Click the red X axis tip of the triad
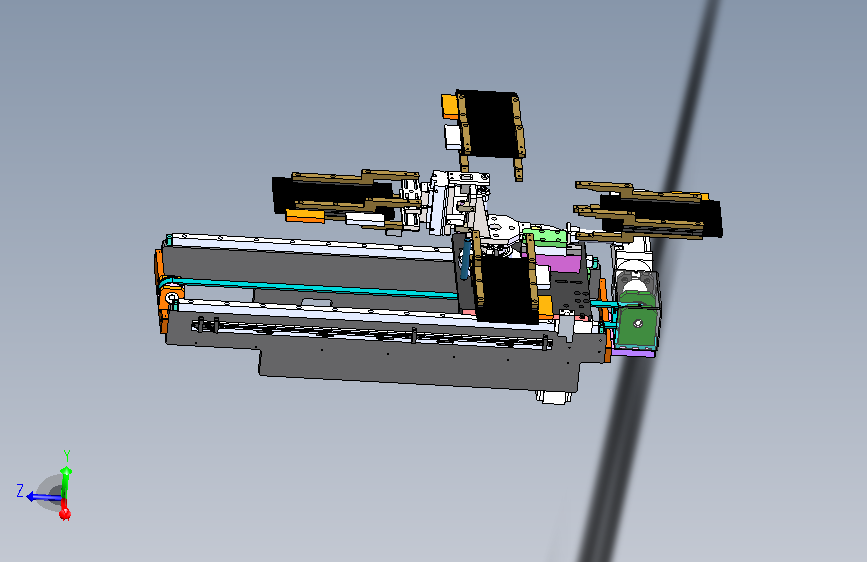The image size is (867, 562). pos(65,513)
